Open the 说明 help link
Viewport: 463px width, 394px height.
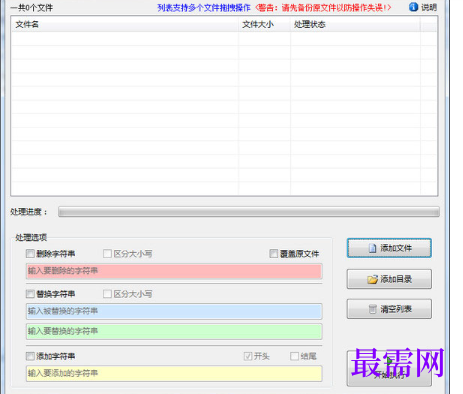click(429, 7)
